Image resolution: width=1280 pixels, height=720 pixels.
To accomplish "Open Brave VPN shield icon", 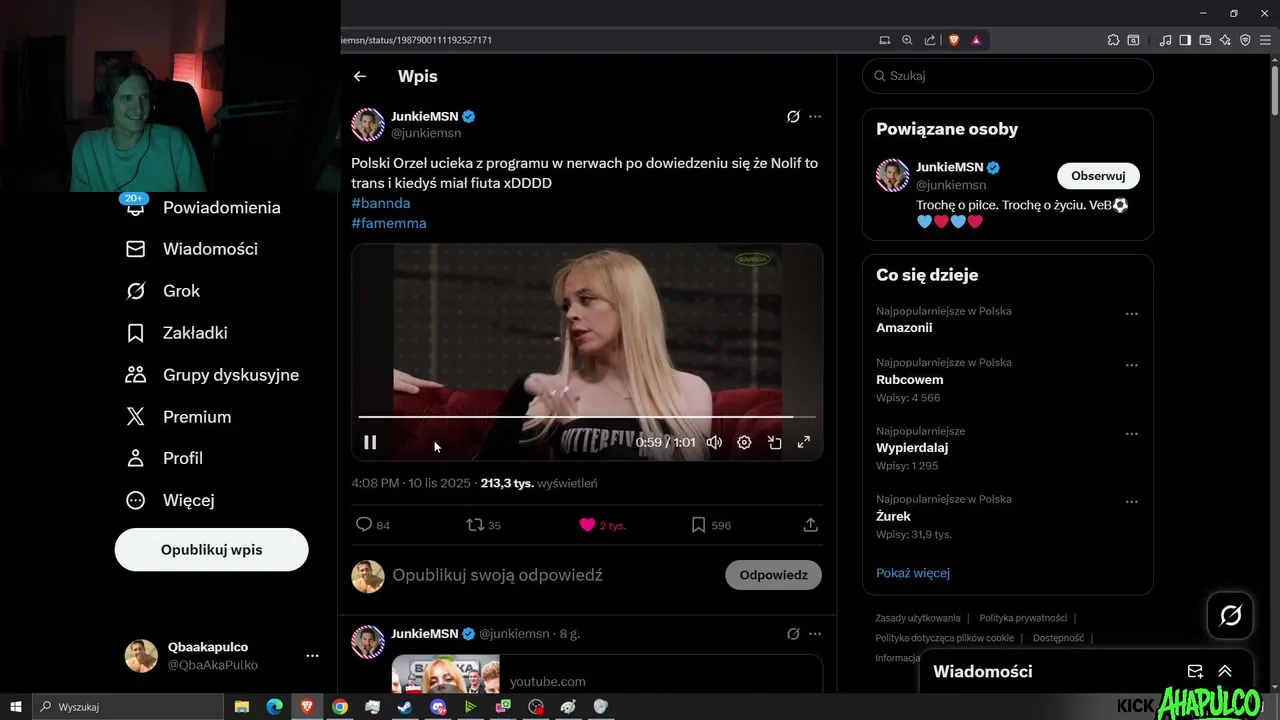I will click(x=1245, y=40).
